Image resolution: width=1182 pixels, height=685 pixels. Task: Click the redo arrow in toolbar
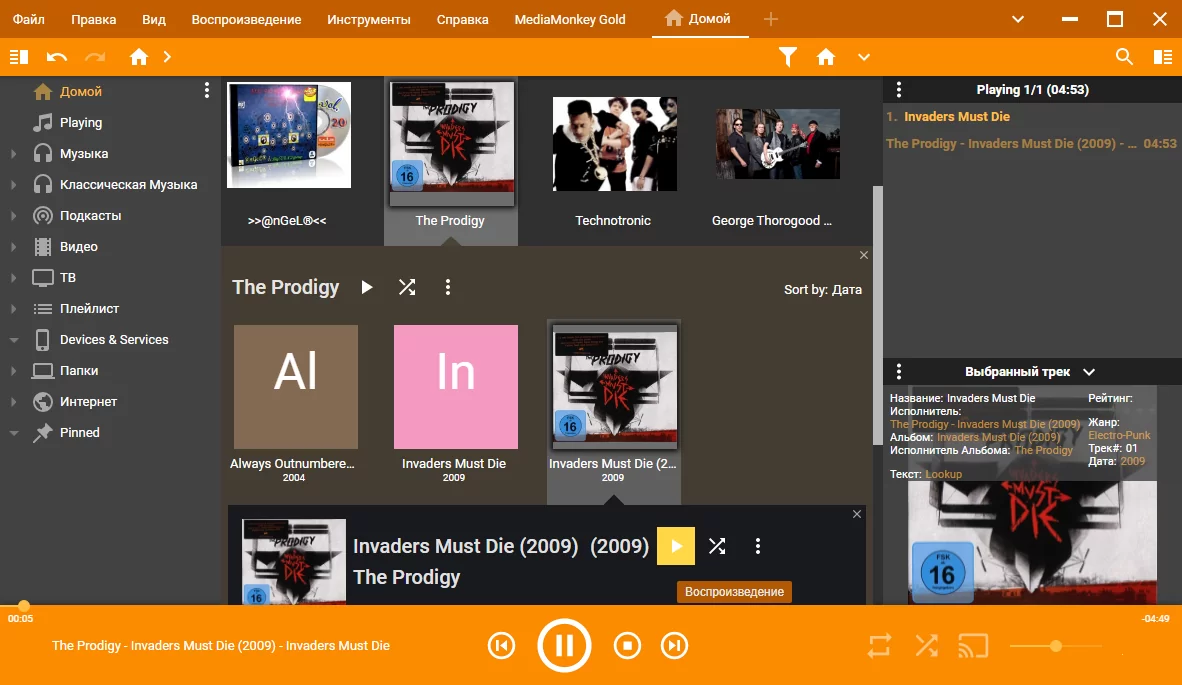(x=95, y=57)
